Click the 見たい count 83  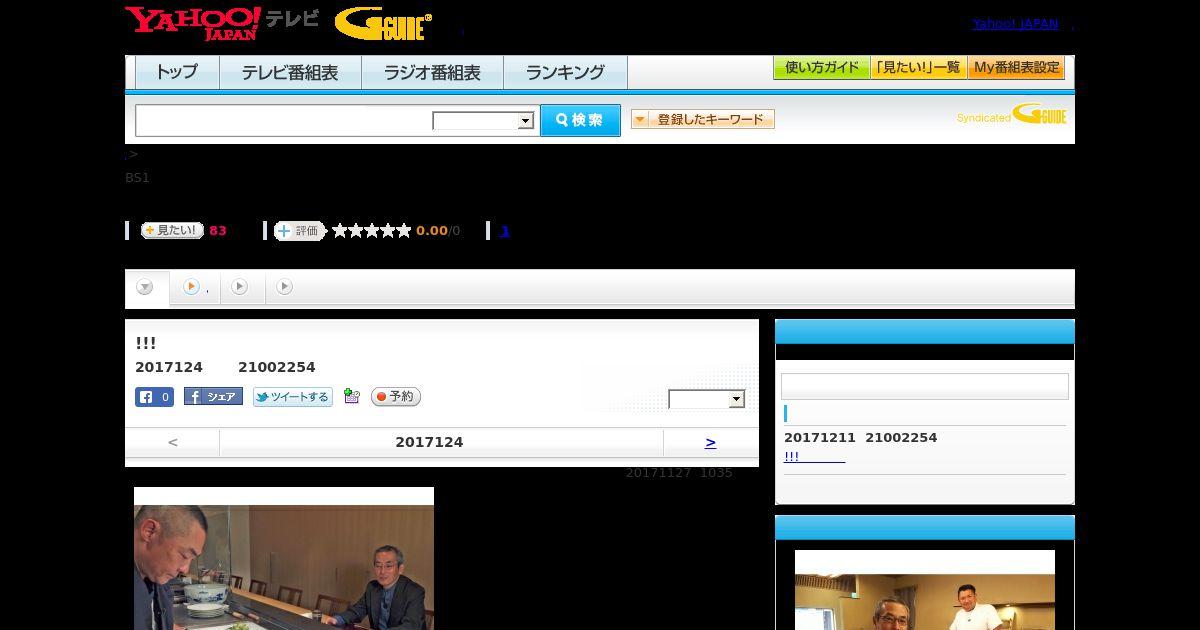[x=218, y=231]
